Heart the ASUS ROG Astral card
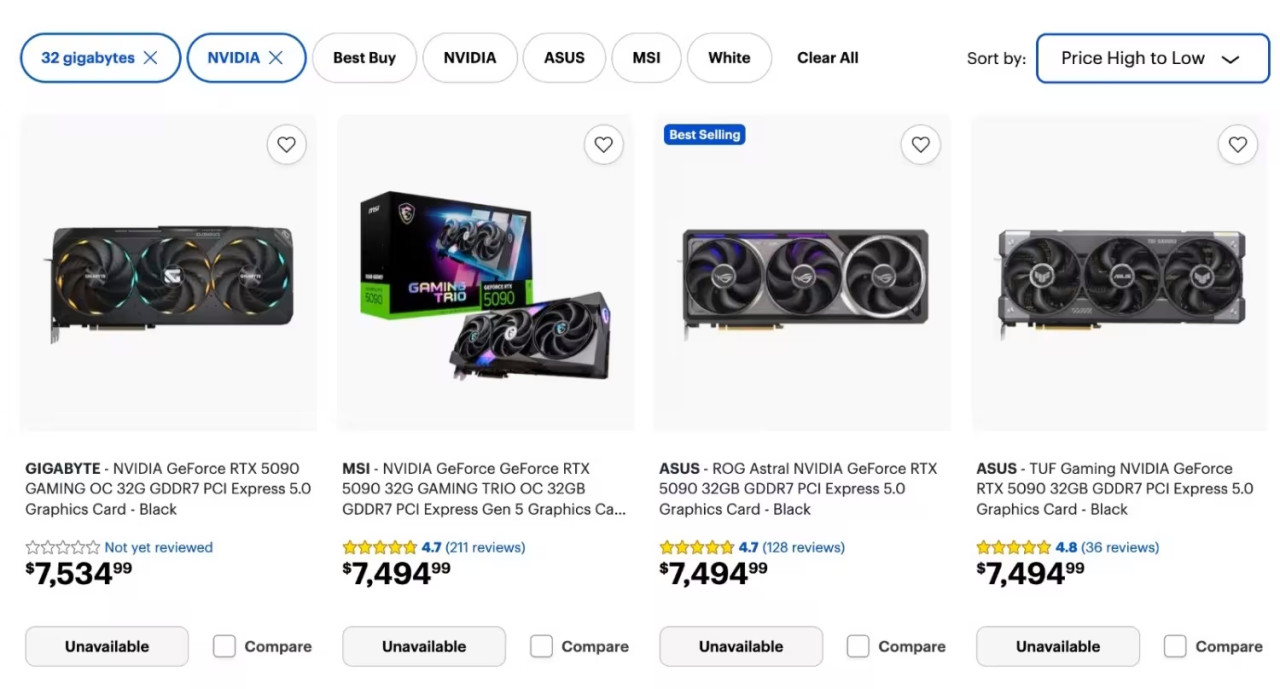1280x689 pixels. pos(920,145)
